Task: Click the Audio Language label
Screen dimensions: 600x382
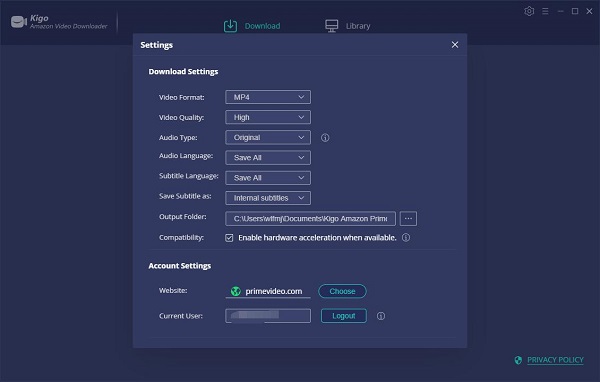Action: (x=186, y=156)
